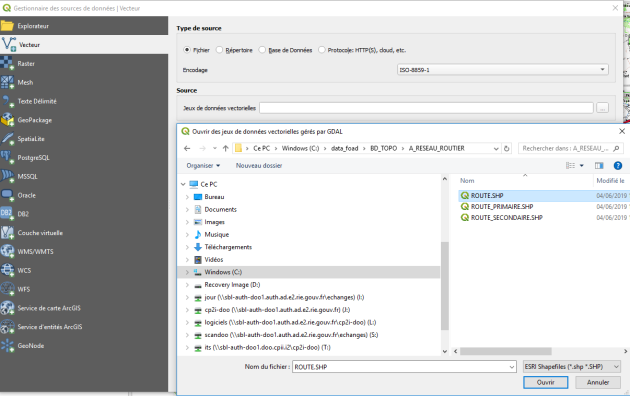
Task: Choose the WMS/WMTS source icon
Action: coord(7,251)
